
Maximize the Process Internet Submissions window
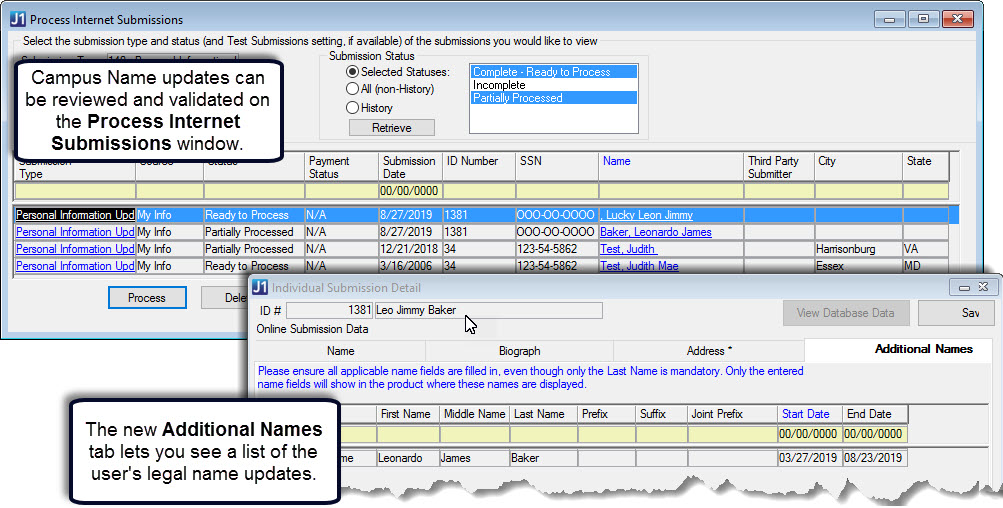(x=923, y=19)
